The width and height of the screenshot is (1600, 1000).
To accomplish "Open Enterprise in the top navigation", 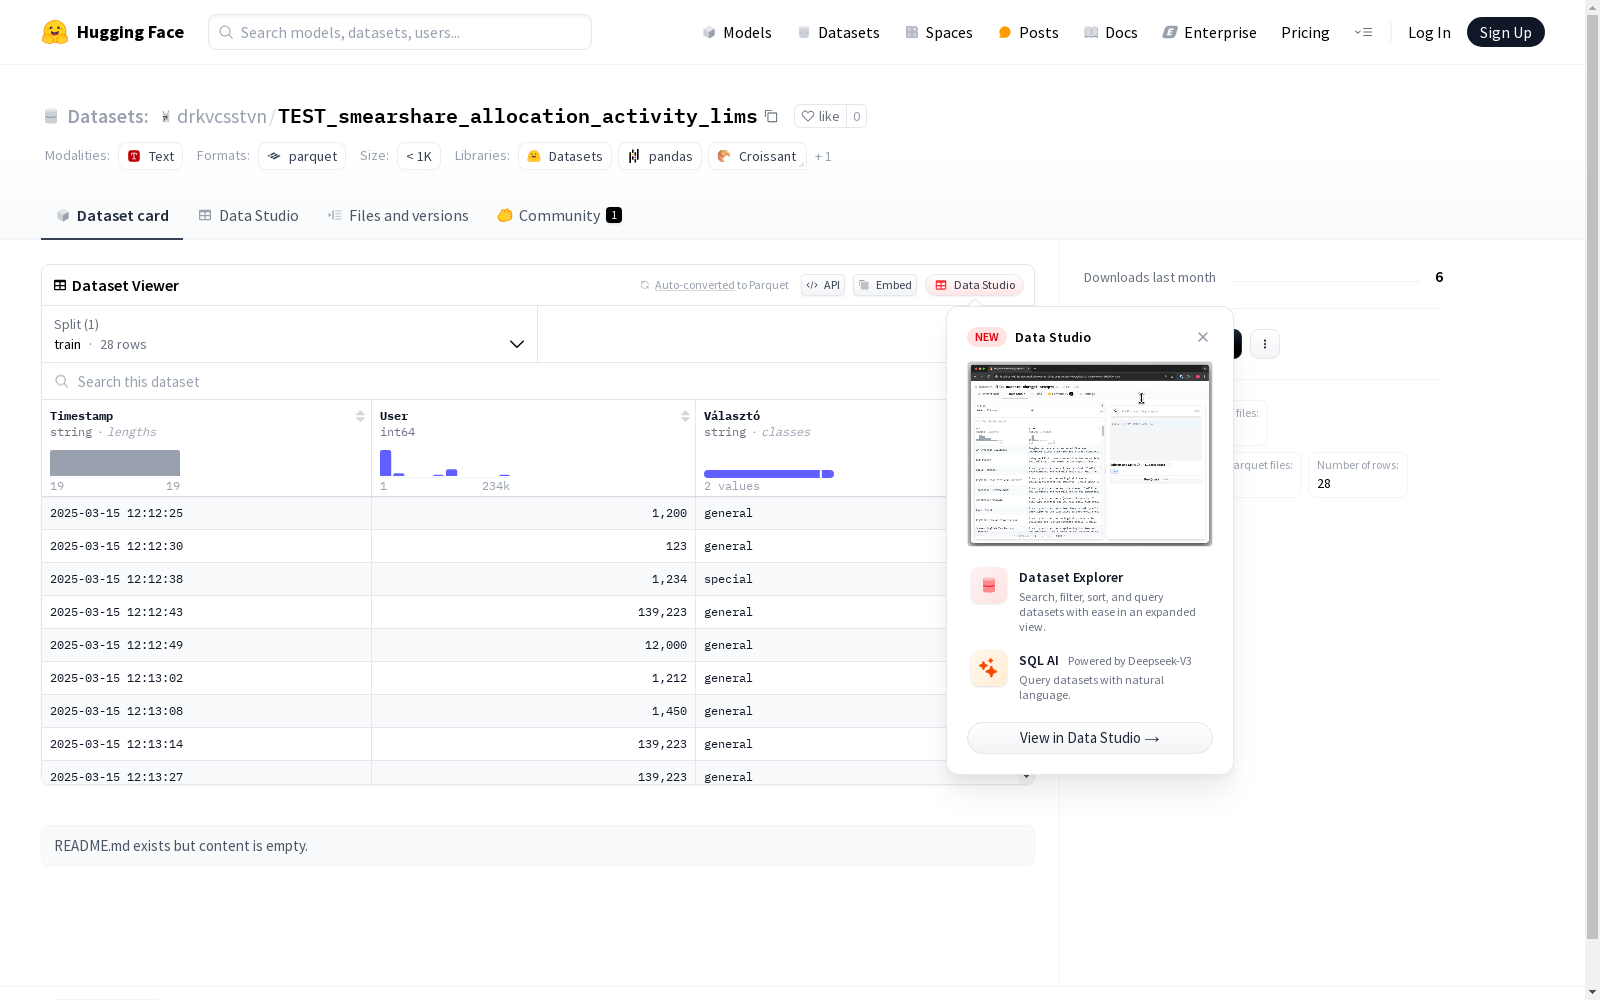I will [x=1209, y=32].
